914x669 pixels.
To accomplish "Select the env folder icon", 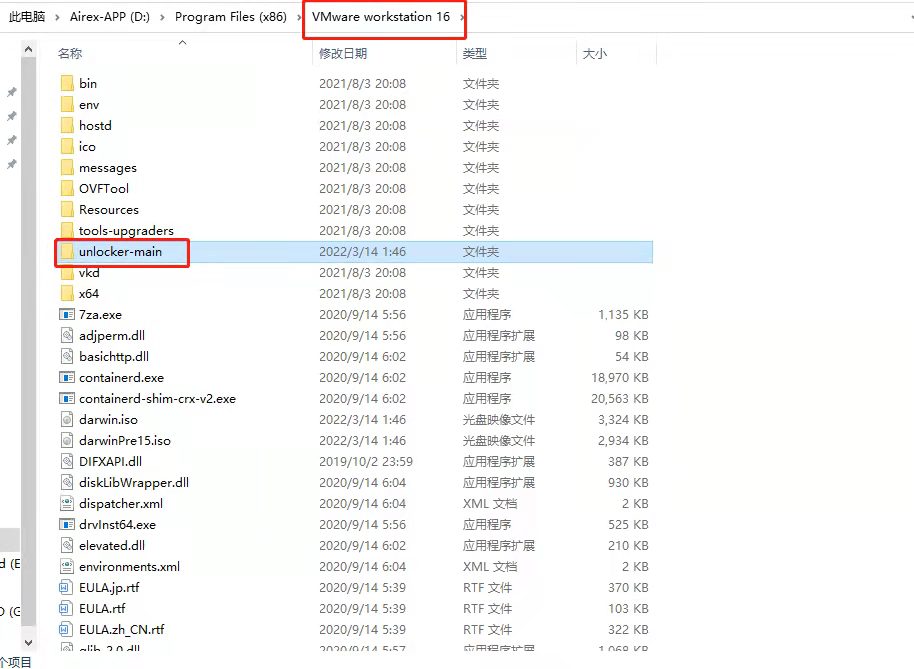I will pos(67,104).
